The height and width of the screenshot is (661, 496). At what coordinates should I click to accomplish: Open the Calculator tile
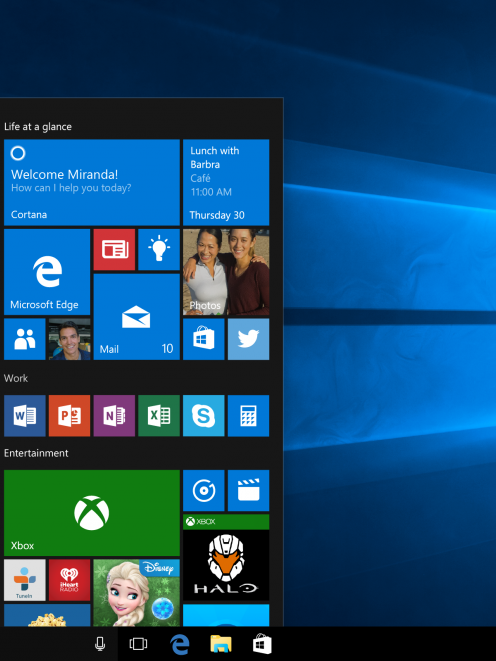tap(249, 416)
